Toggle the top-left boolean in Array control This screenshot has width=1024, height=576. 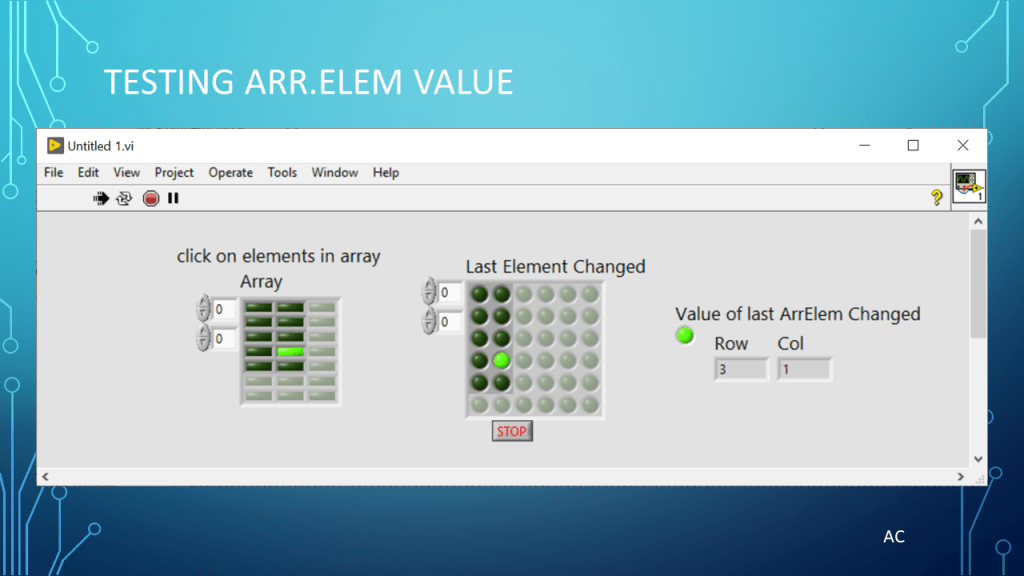[x=259, y=308]
